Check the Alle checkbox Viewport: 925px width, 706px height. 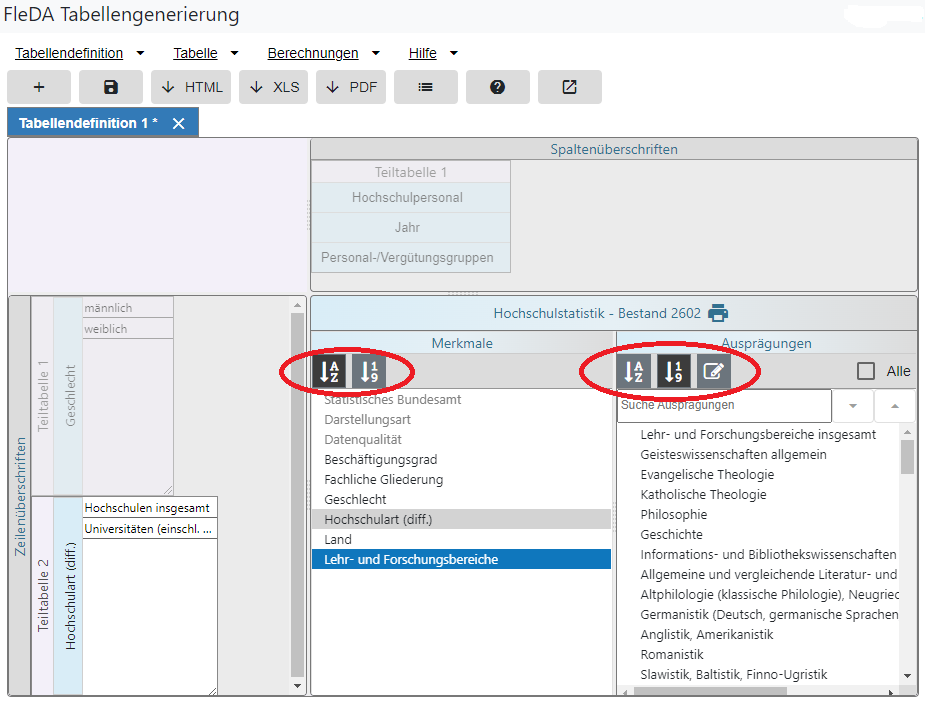pos(866,371)
